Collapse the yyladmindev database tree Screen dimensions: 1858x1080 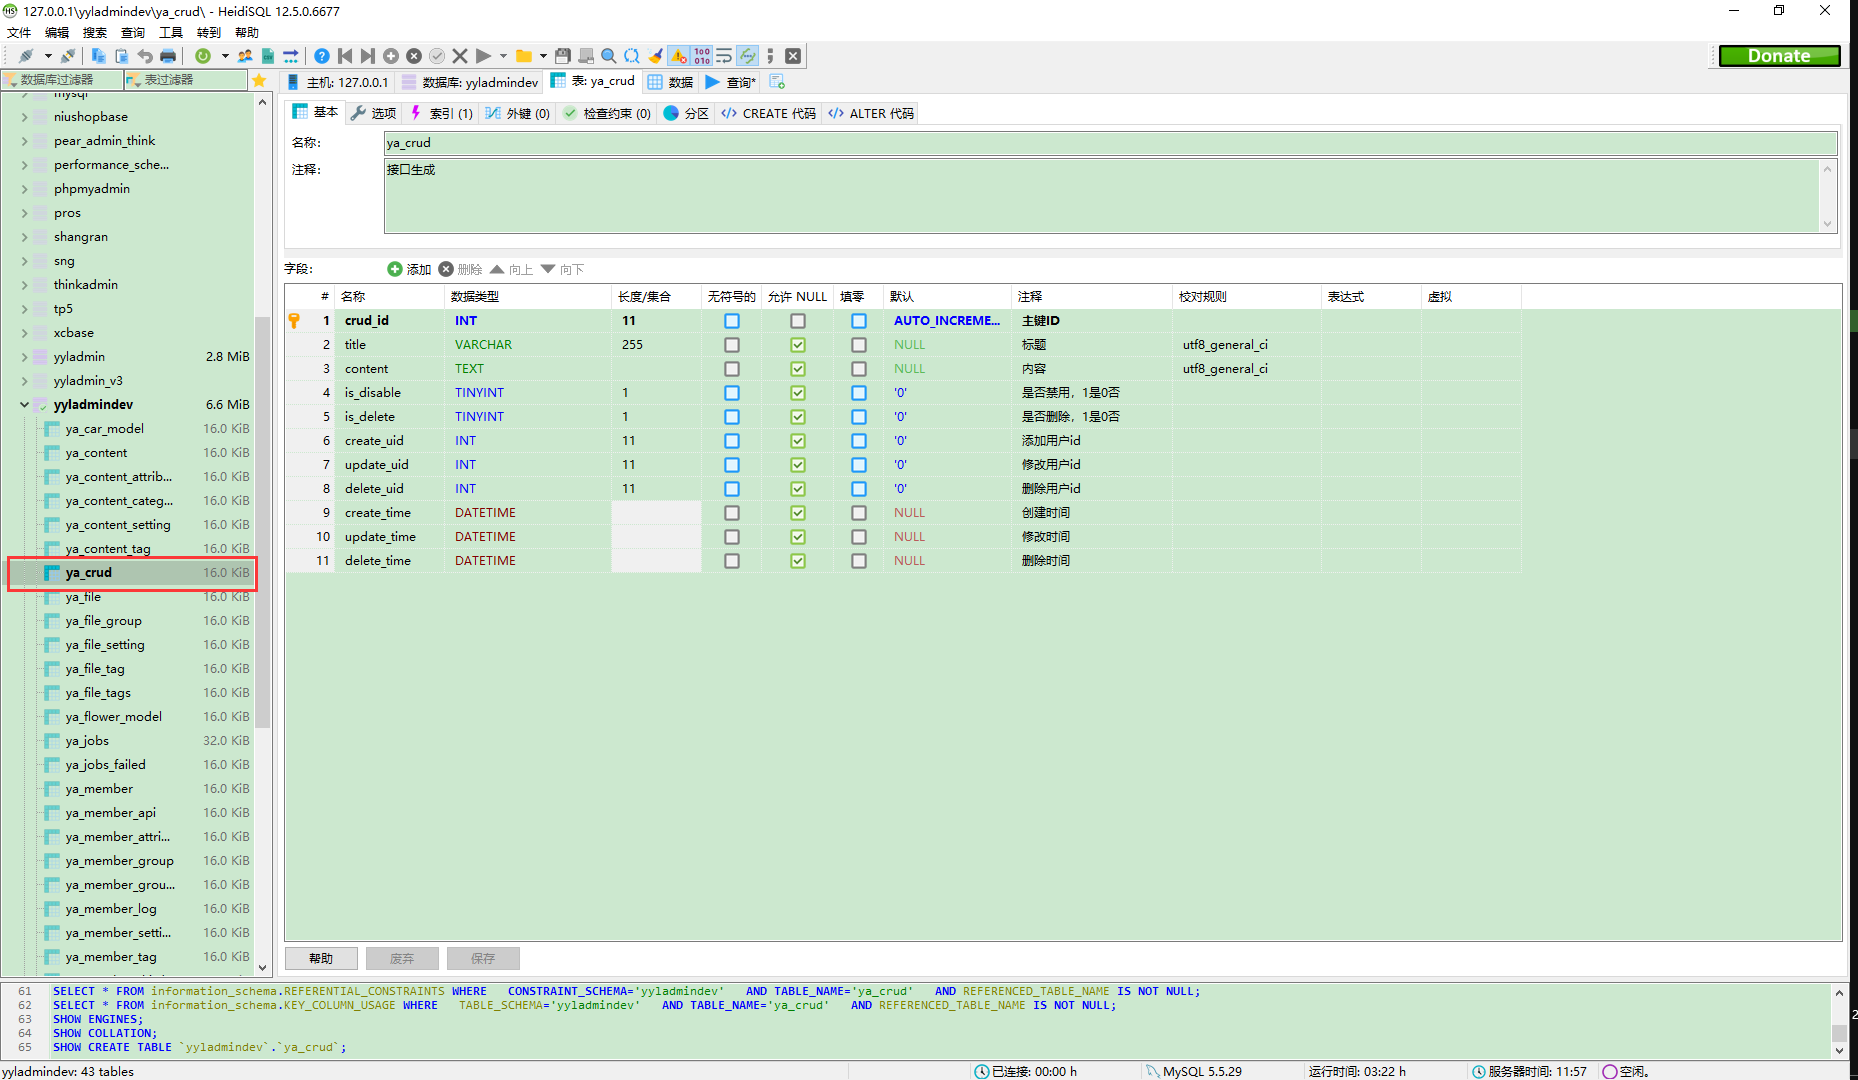[24, 405]
